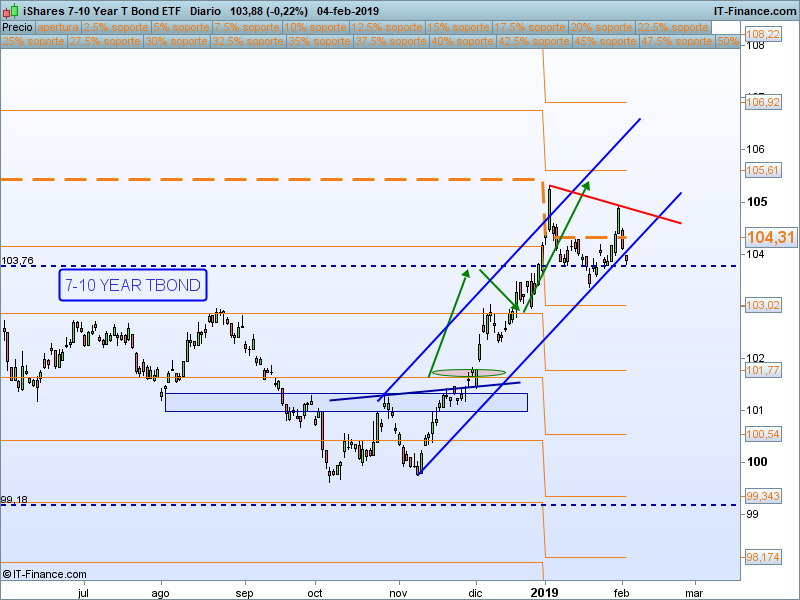Viewport: 800px width, 600px height.
Task: Select the 7-10 YEAR TBOND text box
Action: tap(133, 285)
